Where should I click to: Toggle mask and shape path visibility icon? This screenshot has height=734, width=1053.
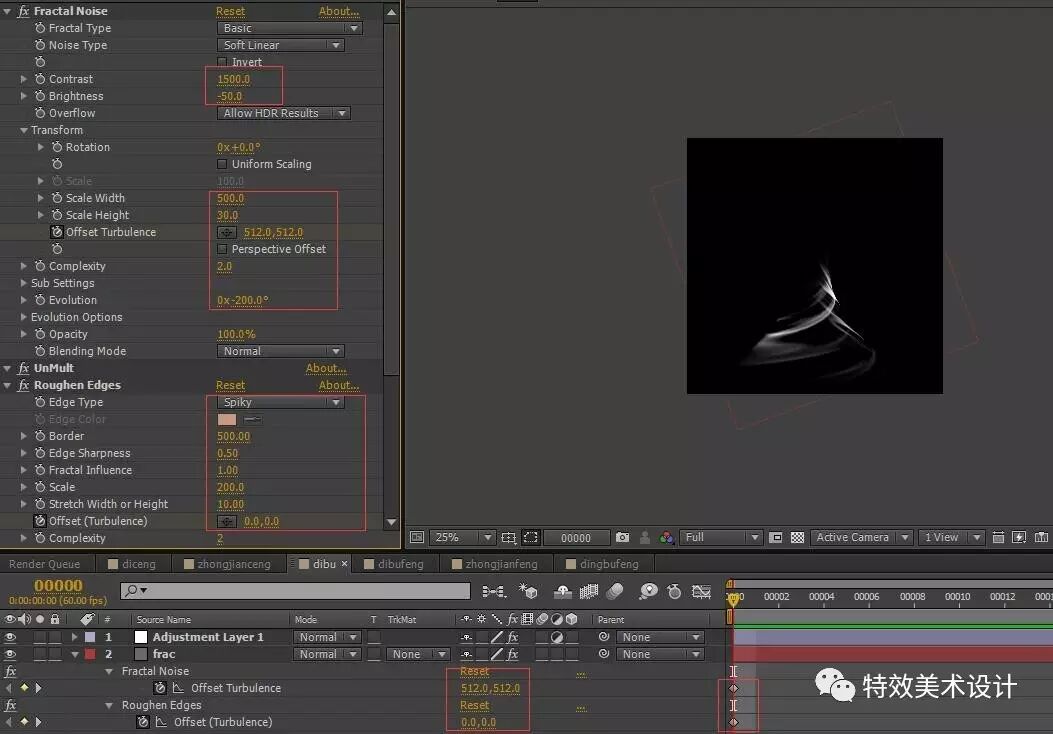[x=531, y=537]
